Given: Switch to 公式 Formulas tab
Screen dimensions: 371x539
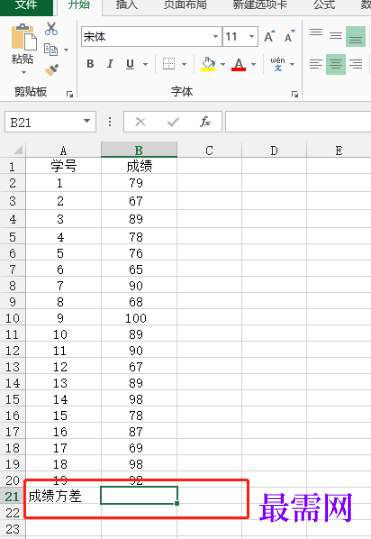Looking at the screenshot, I should click(324, 6).
